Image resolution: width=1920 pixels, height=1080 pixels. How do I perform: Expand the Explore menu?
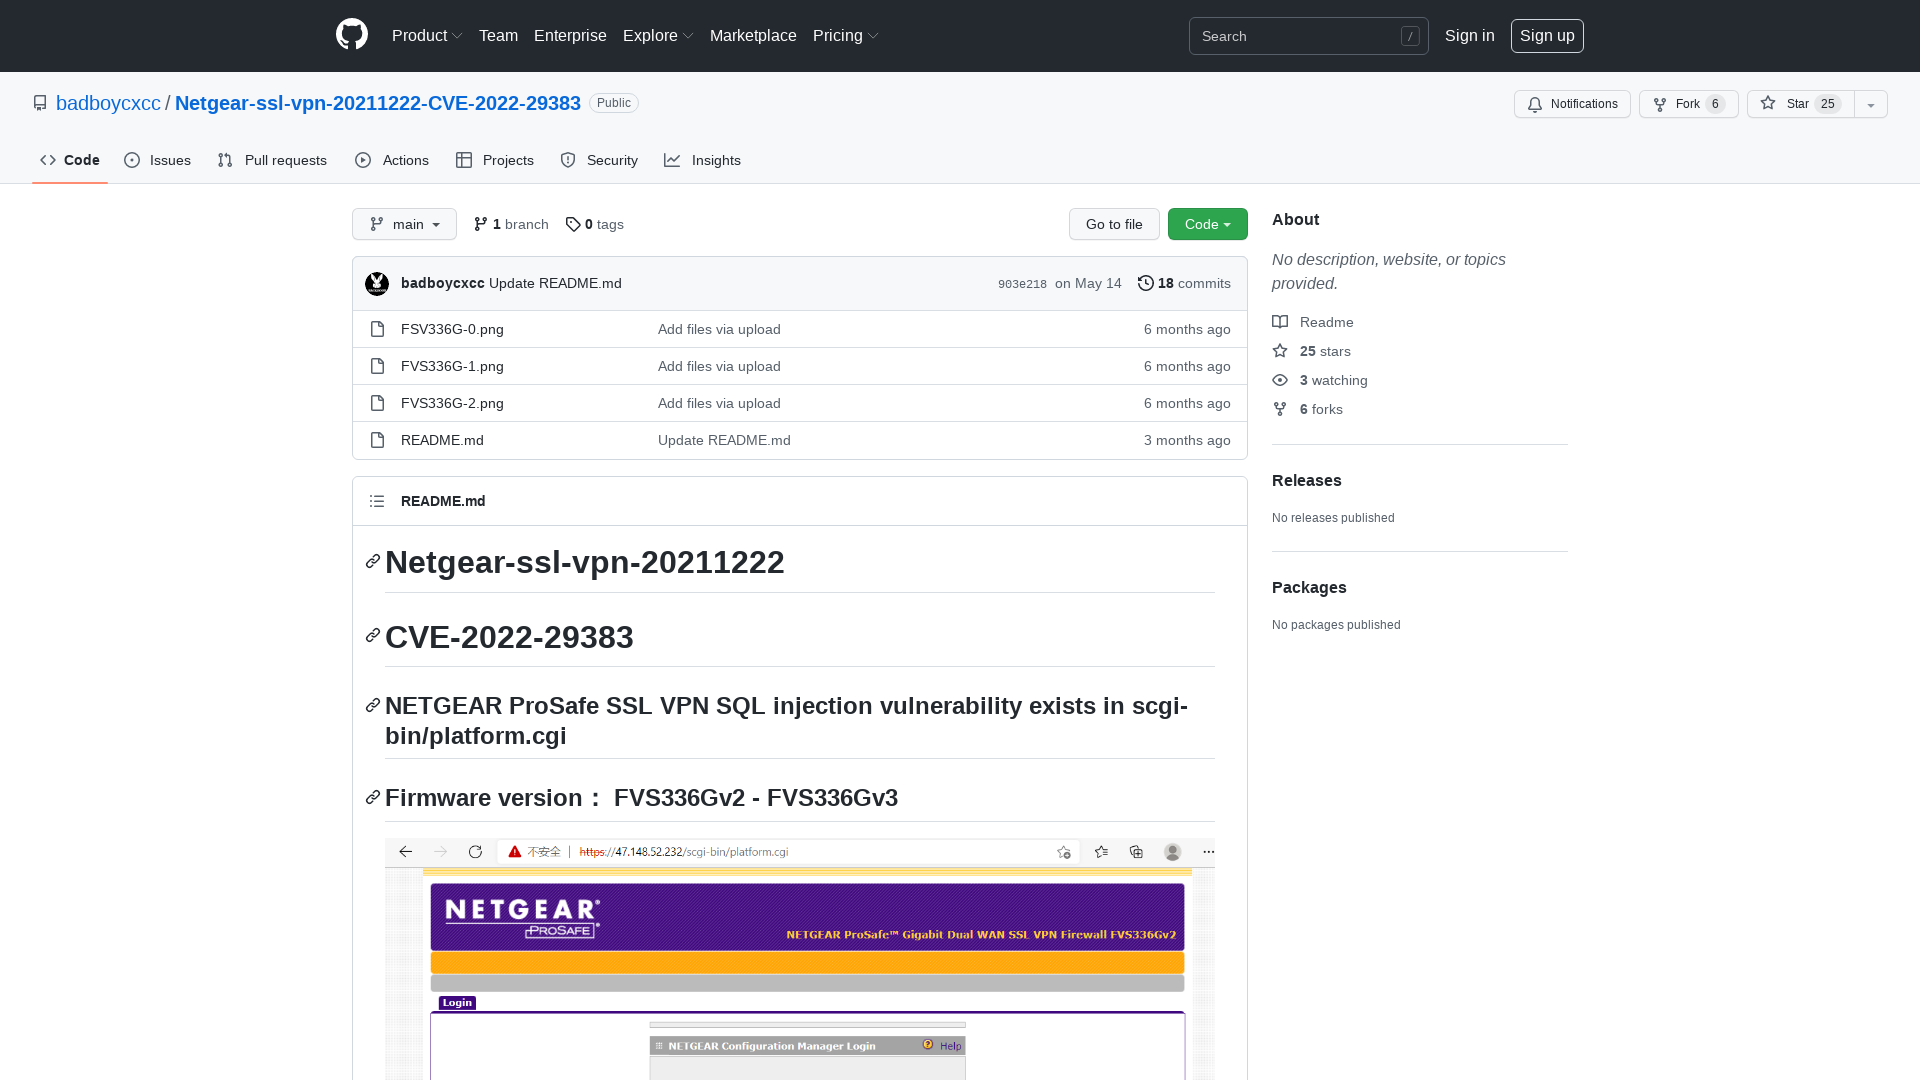point(658,35)
